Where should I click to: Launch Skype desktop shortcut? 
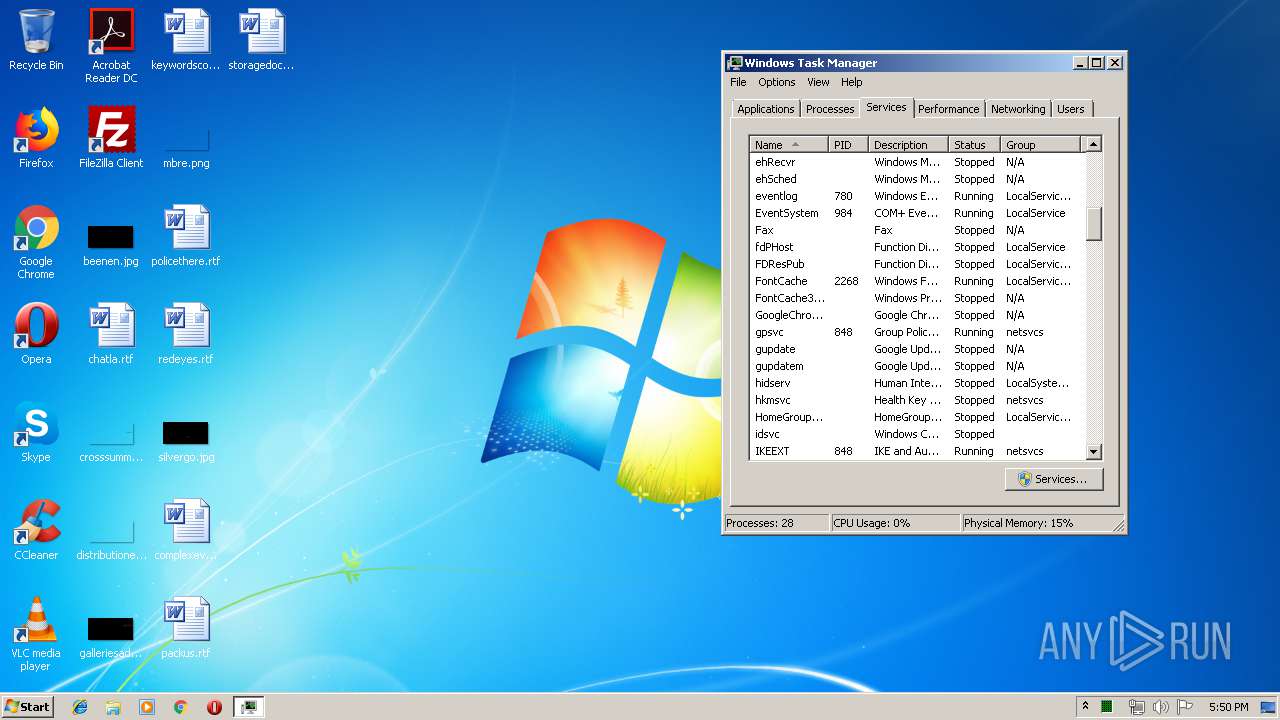point(36,432)
